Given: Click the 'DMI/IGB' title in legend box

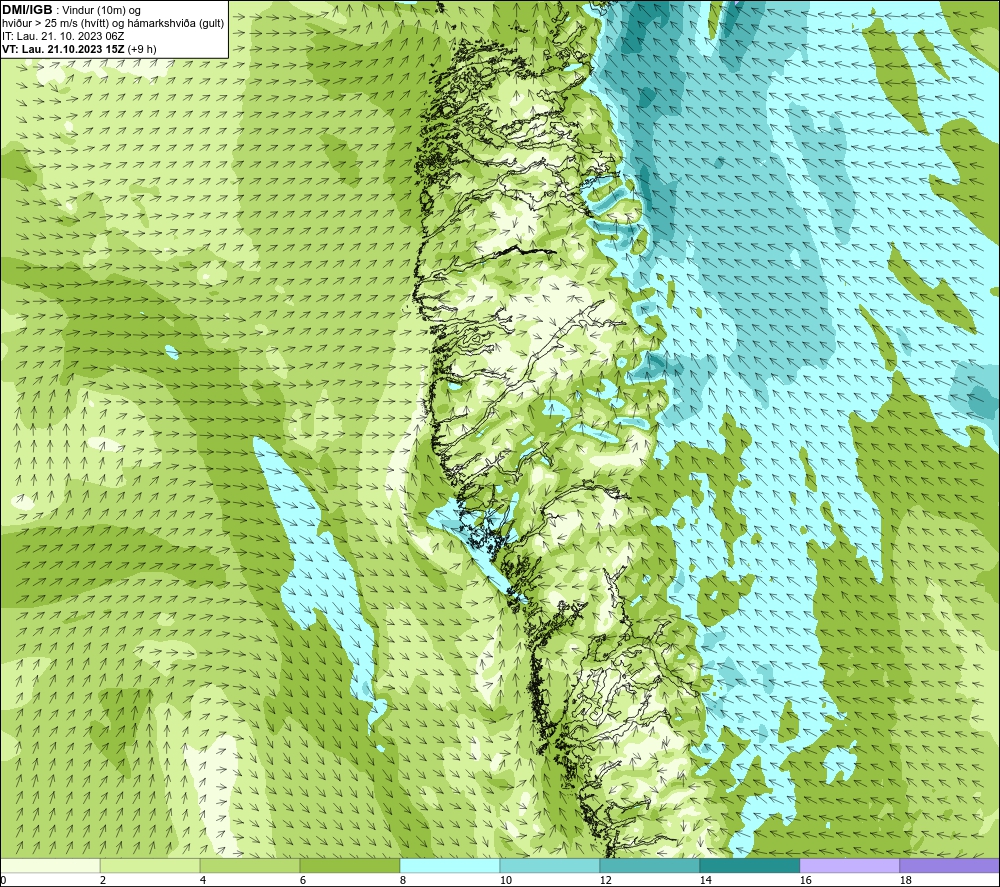Looking at the screenshot, I should (27, 10).
